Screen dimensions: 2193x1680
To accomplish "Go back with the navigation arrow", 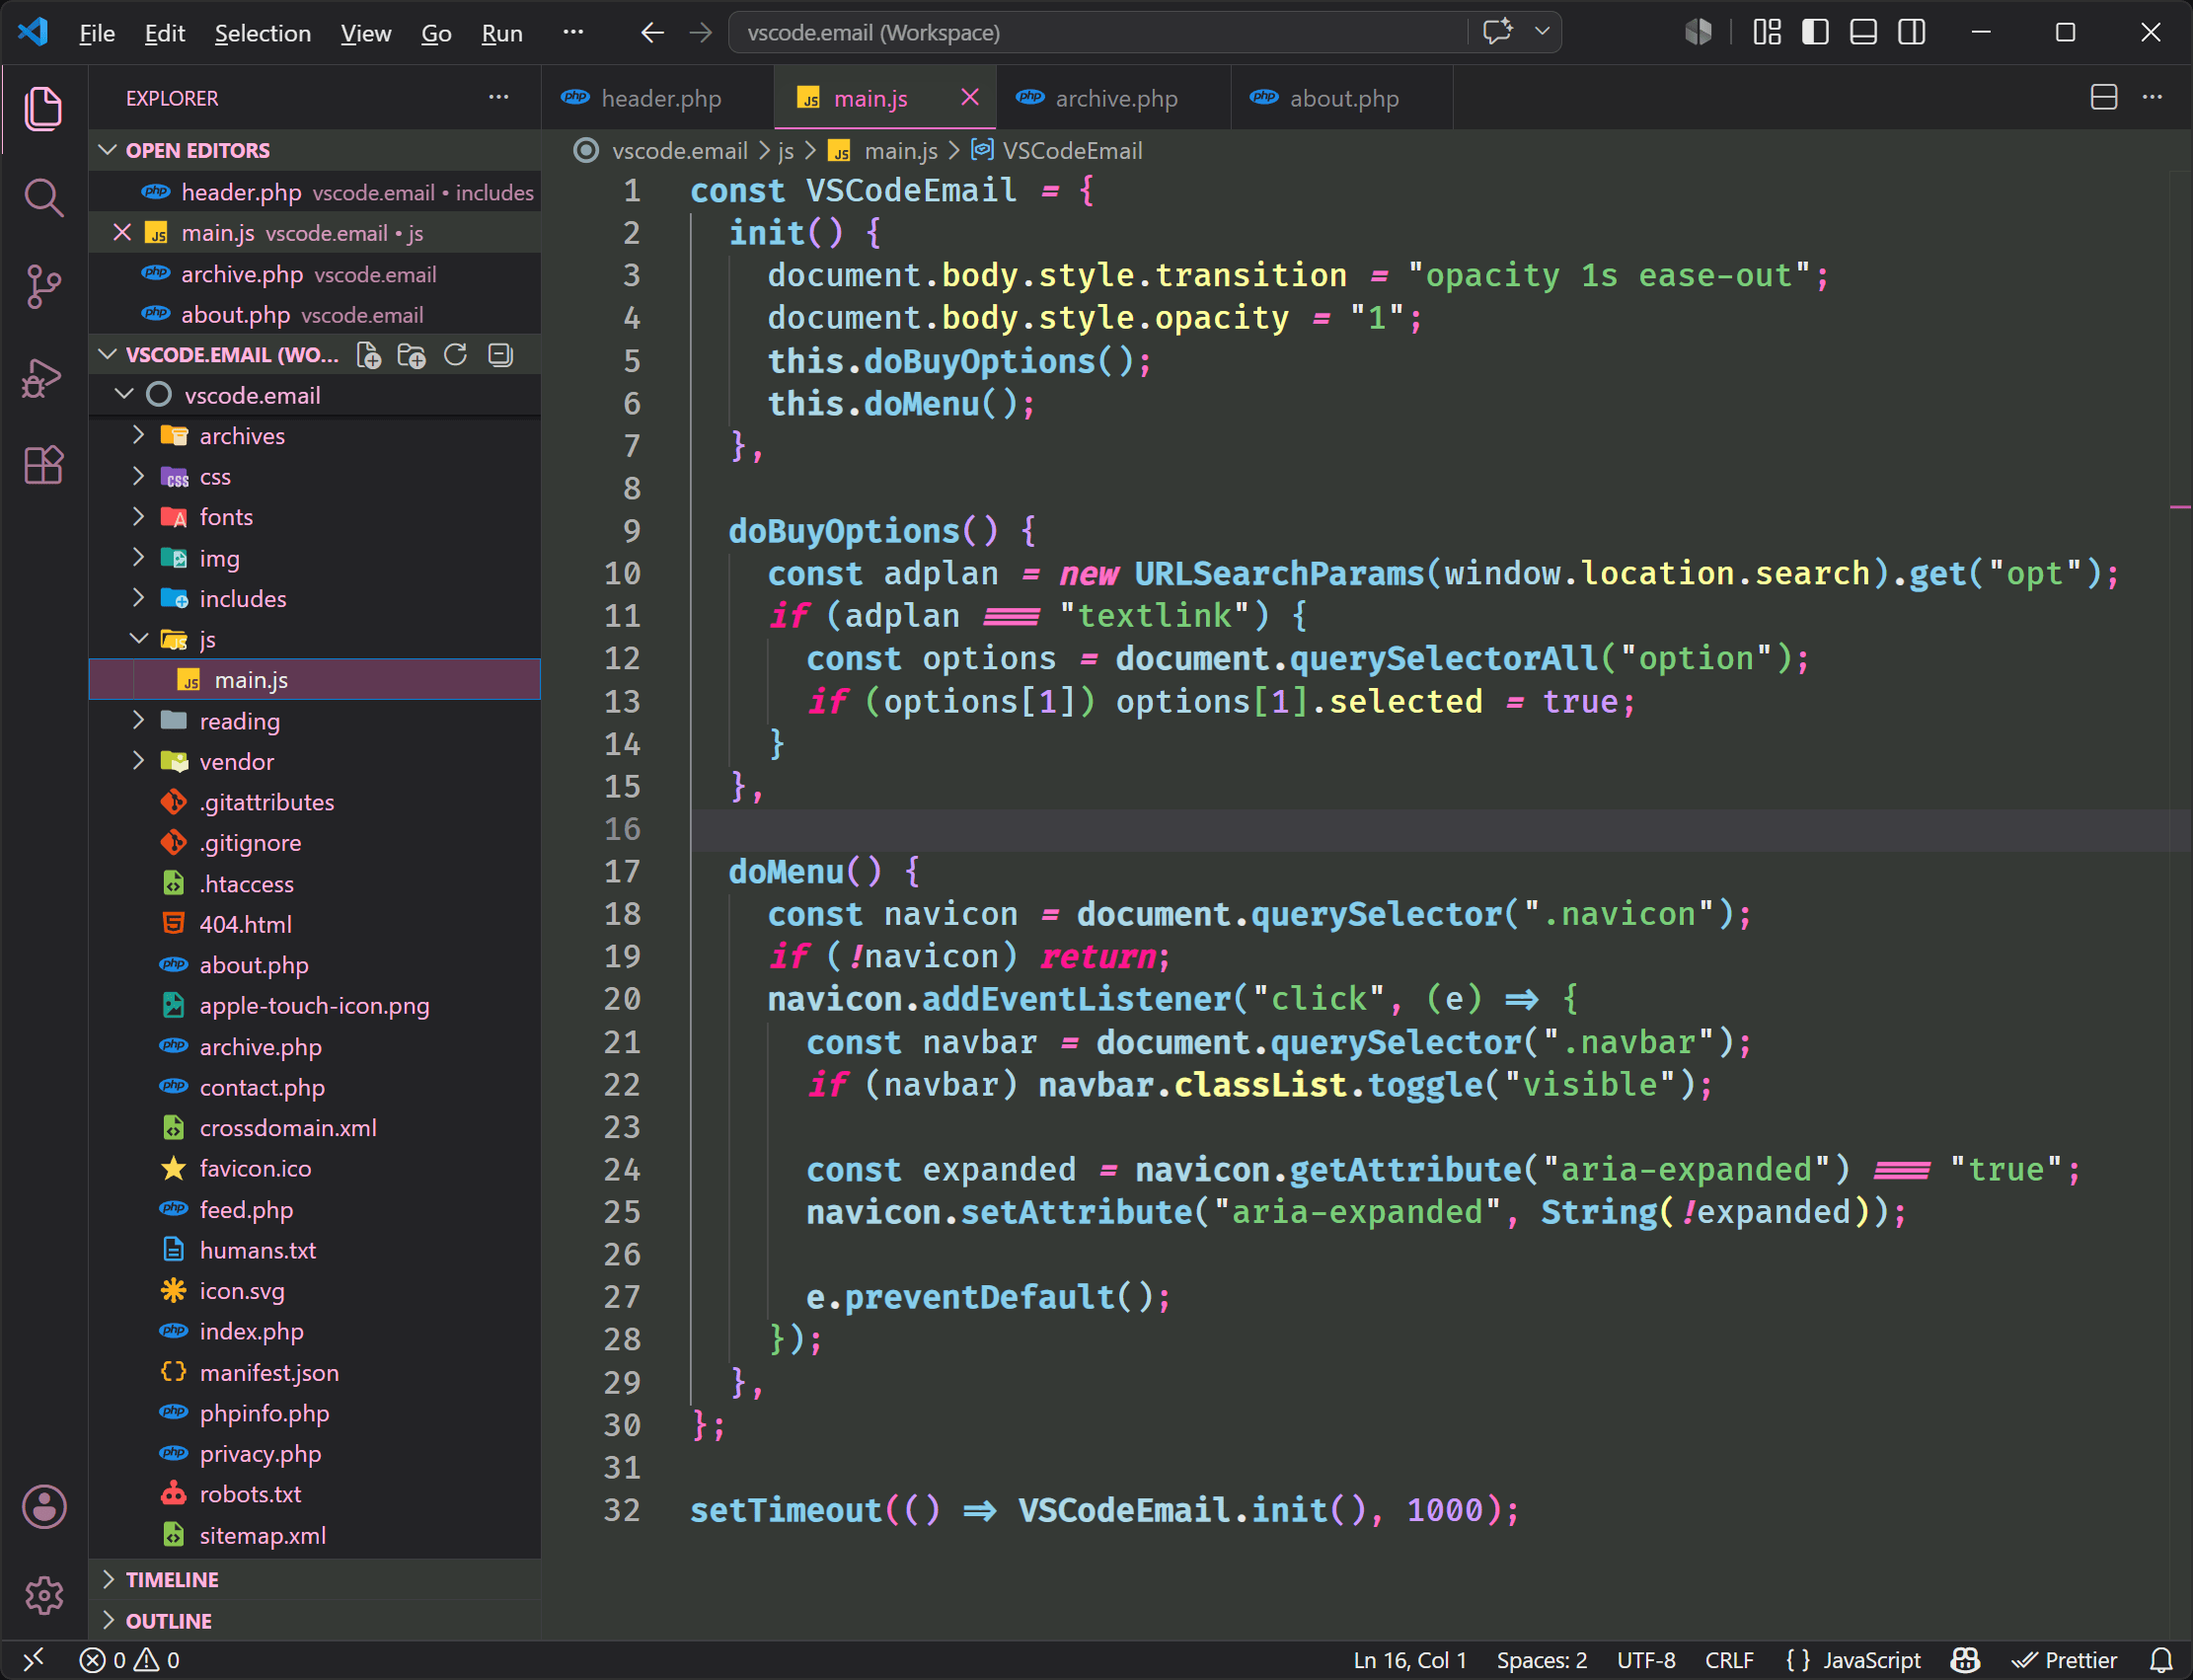I will 652,33.
